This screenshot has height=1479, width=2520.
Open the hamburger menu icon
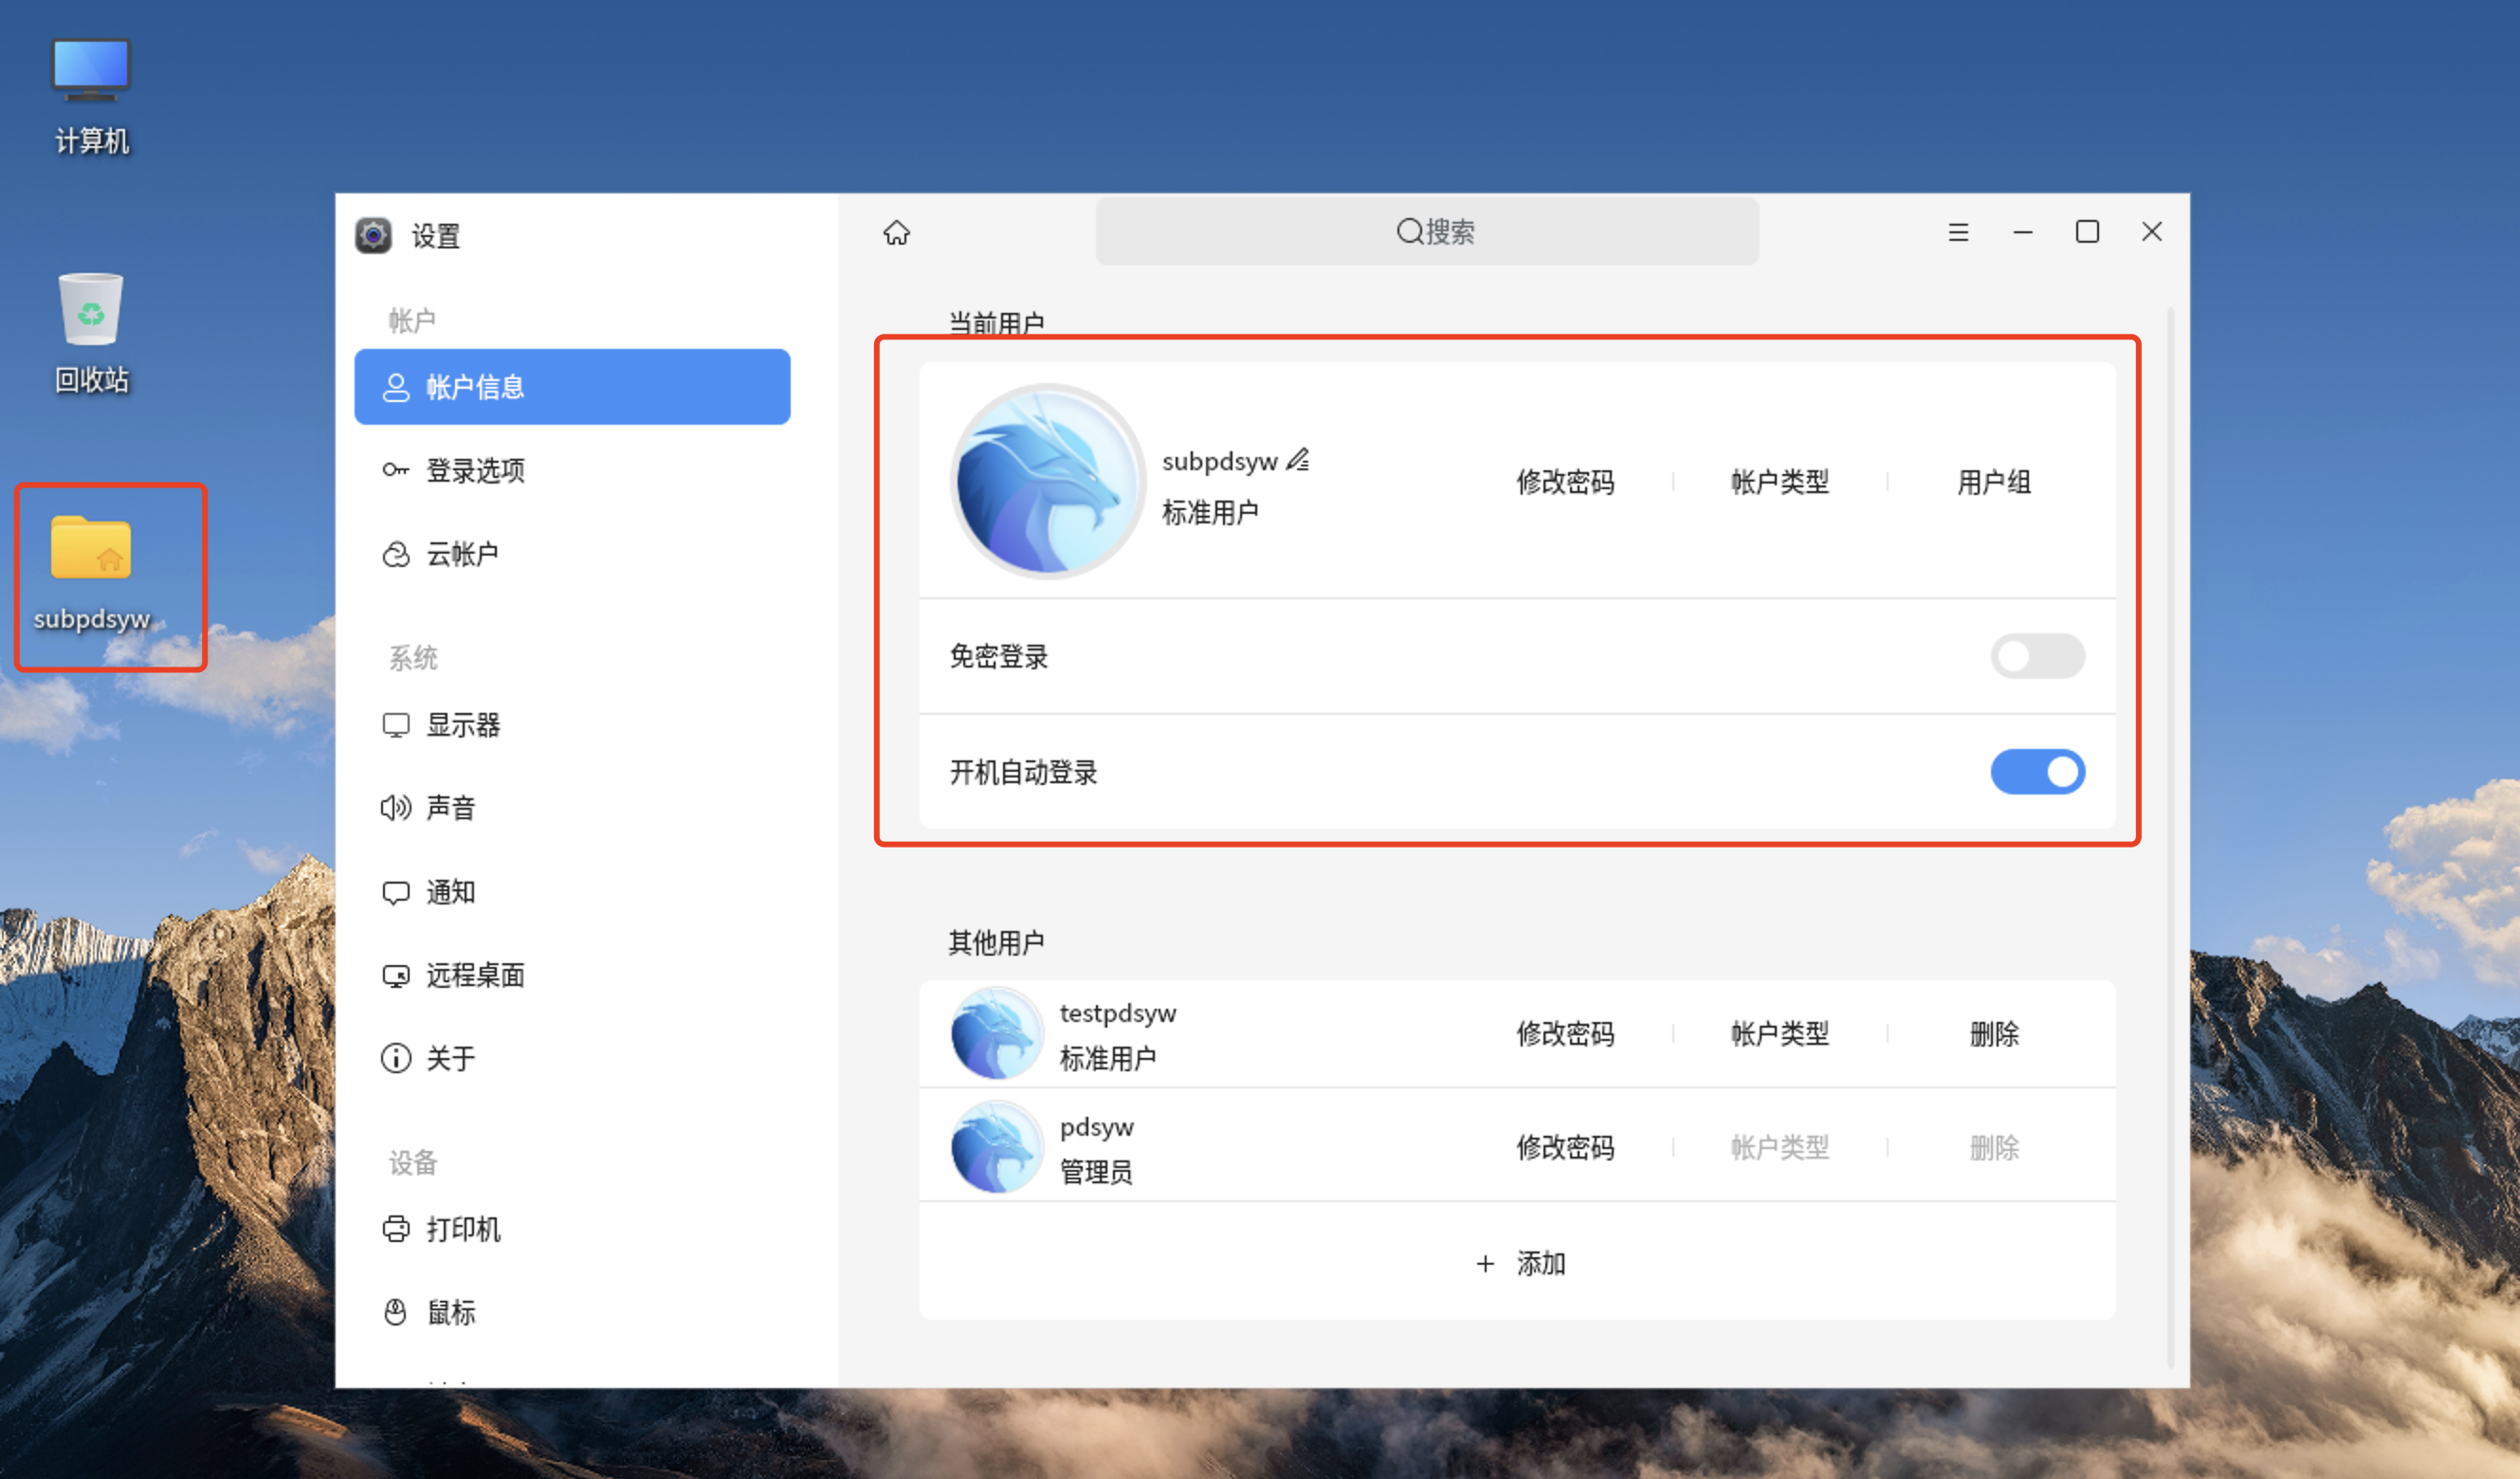pos(1958,232)
